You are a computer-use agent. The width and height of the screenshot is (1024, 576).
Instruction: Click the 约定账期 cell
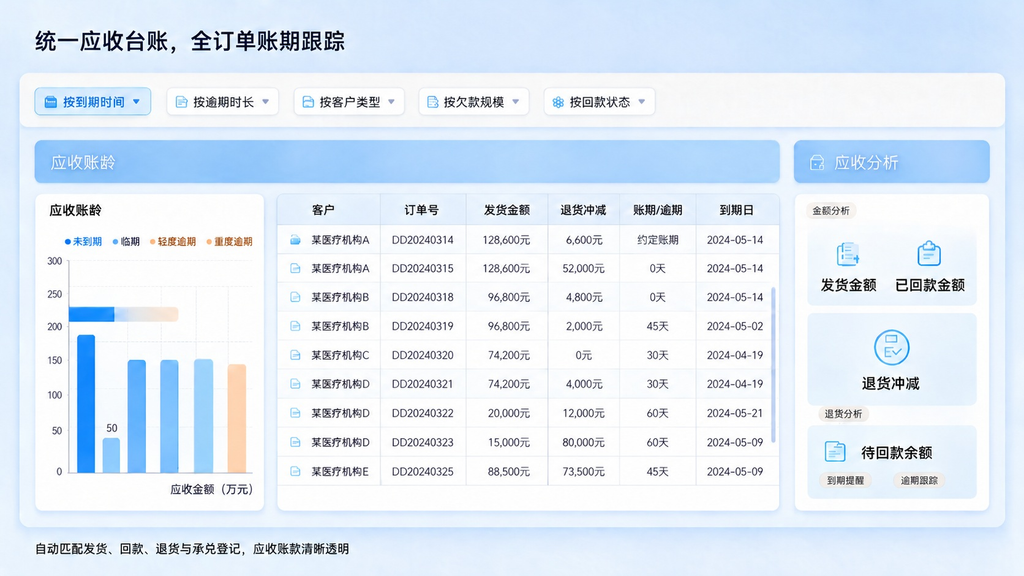(x=658, y=240)
